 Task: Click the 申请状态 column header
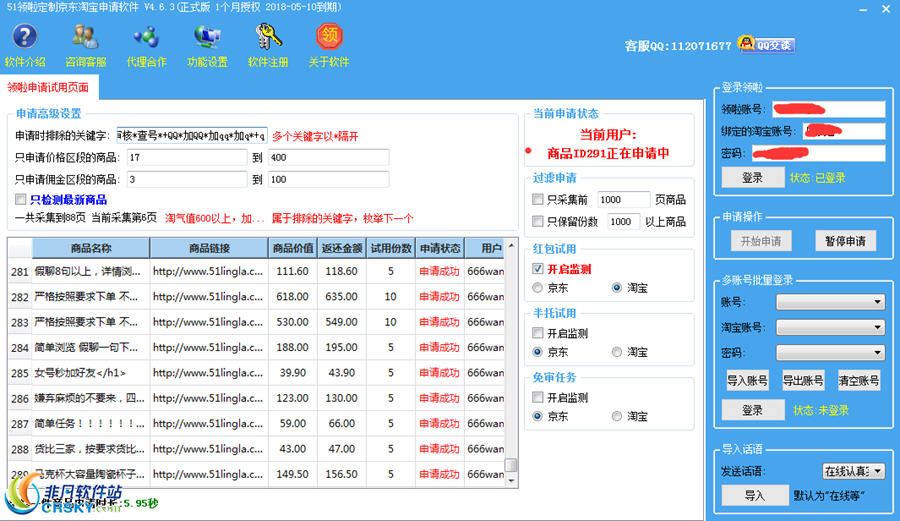[440, 248]
